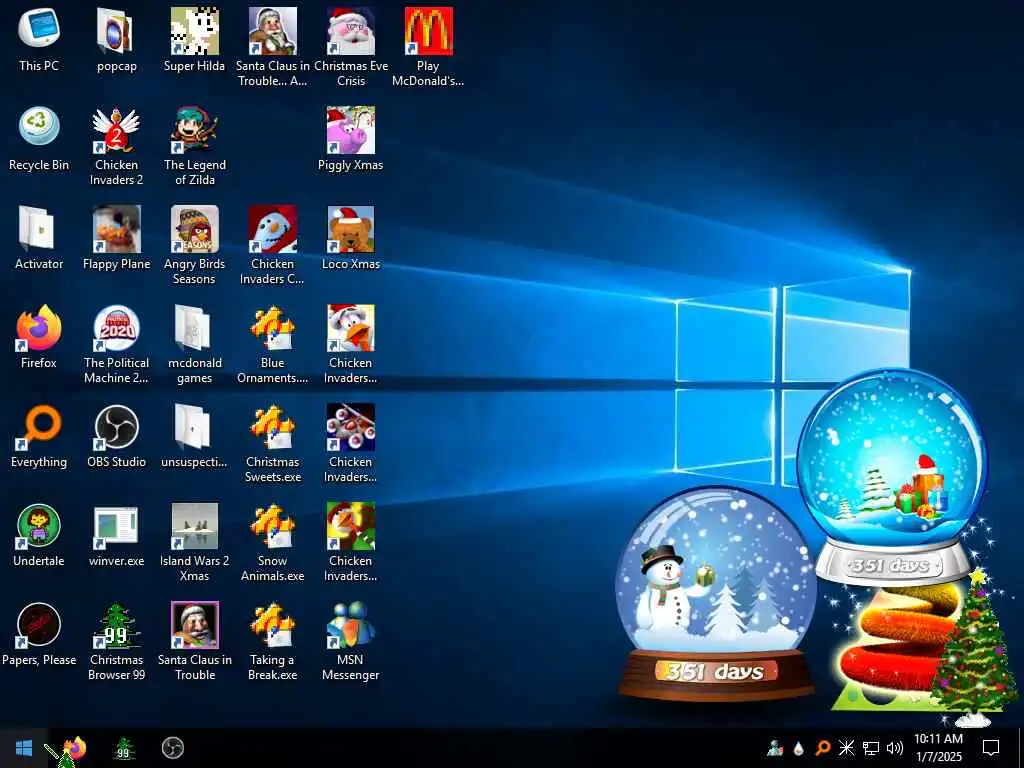1024x768 pixels.
Task: Open the Windows Start menu
Action: point(24,748)
